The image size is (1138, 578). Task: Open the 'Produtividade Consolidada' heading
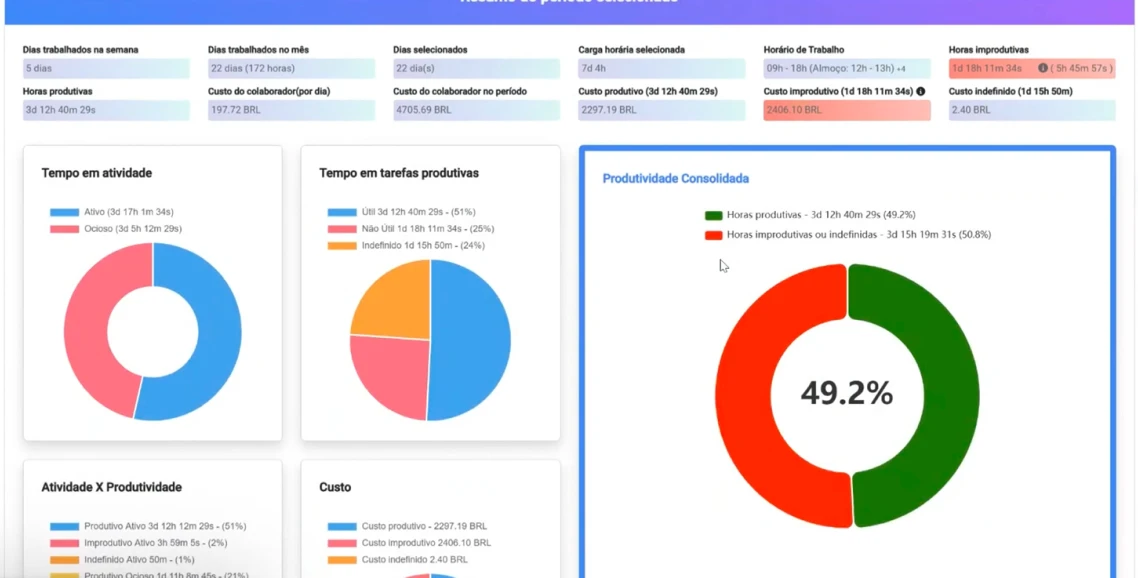tap(676, 179)
